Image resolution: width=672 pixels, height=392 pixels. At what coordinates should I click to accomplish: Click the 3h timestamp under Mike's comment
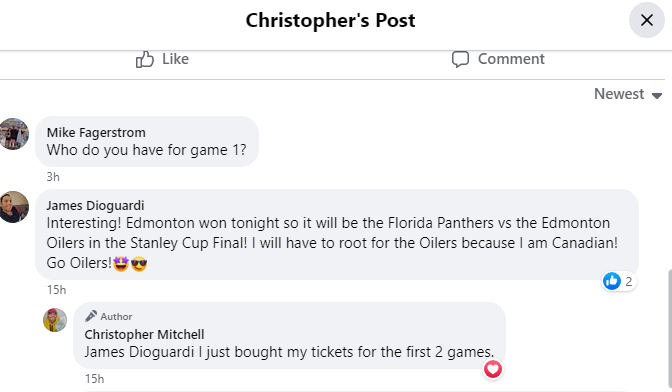point(53,177)
